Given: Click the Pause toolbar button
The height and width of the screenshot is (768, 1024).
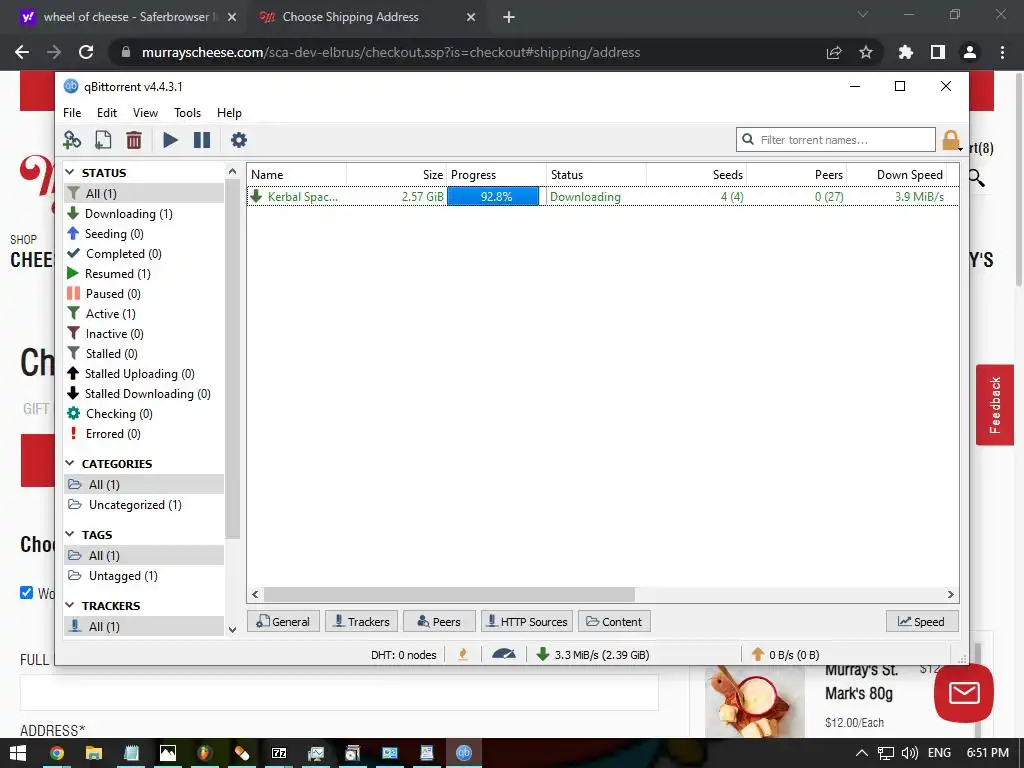Looking at the screenshot, I should (202, 140).
